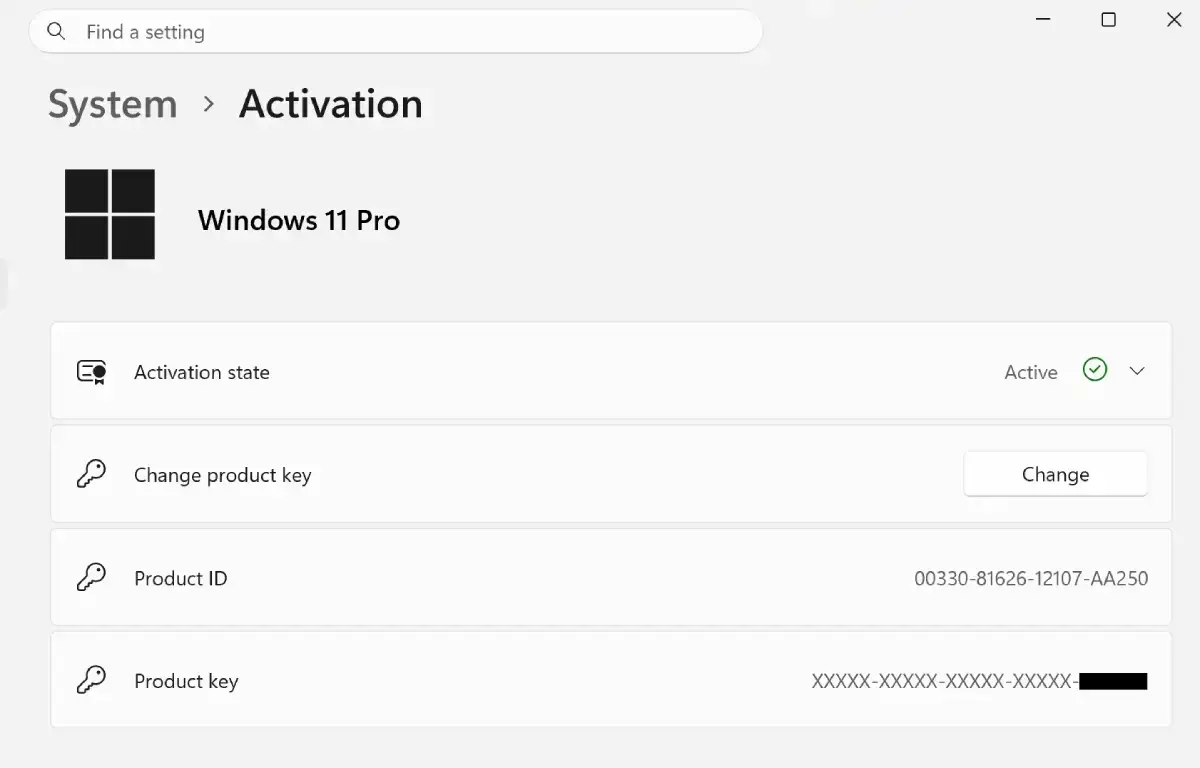Screen dimensions: 1200x768
Task: Click the Activation state certificate icon
Action: tap(92, 372)
